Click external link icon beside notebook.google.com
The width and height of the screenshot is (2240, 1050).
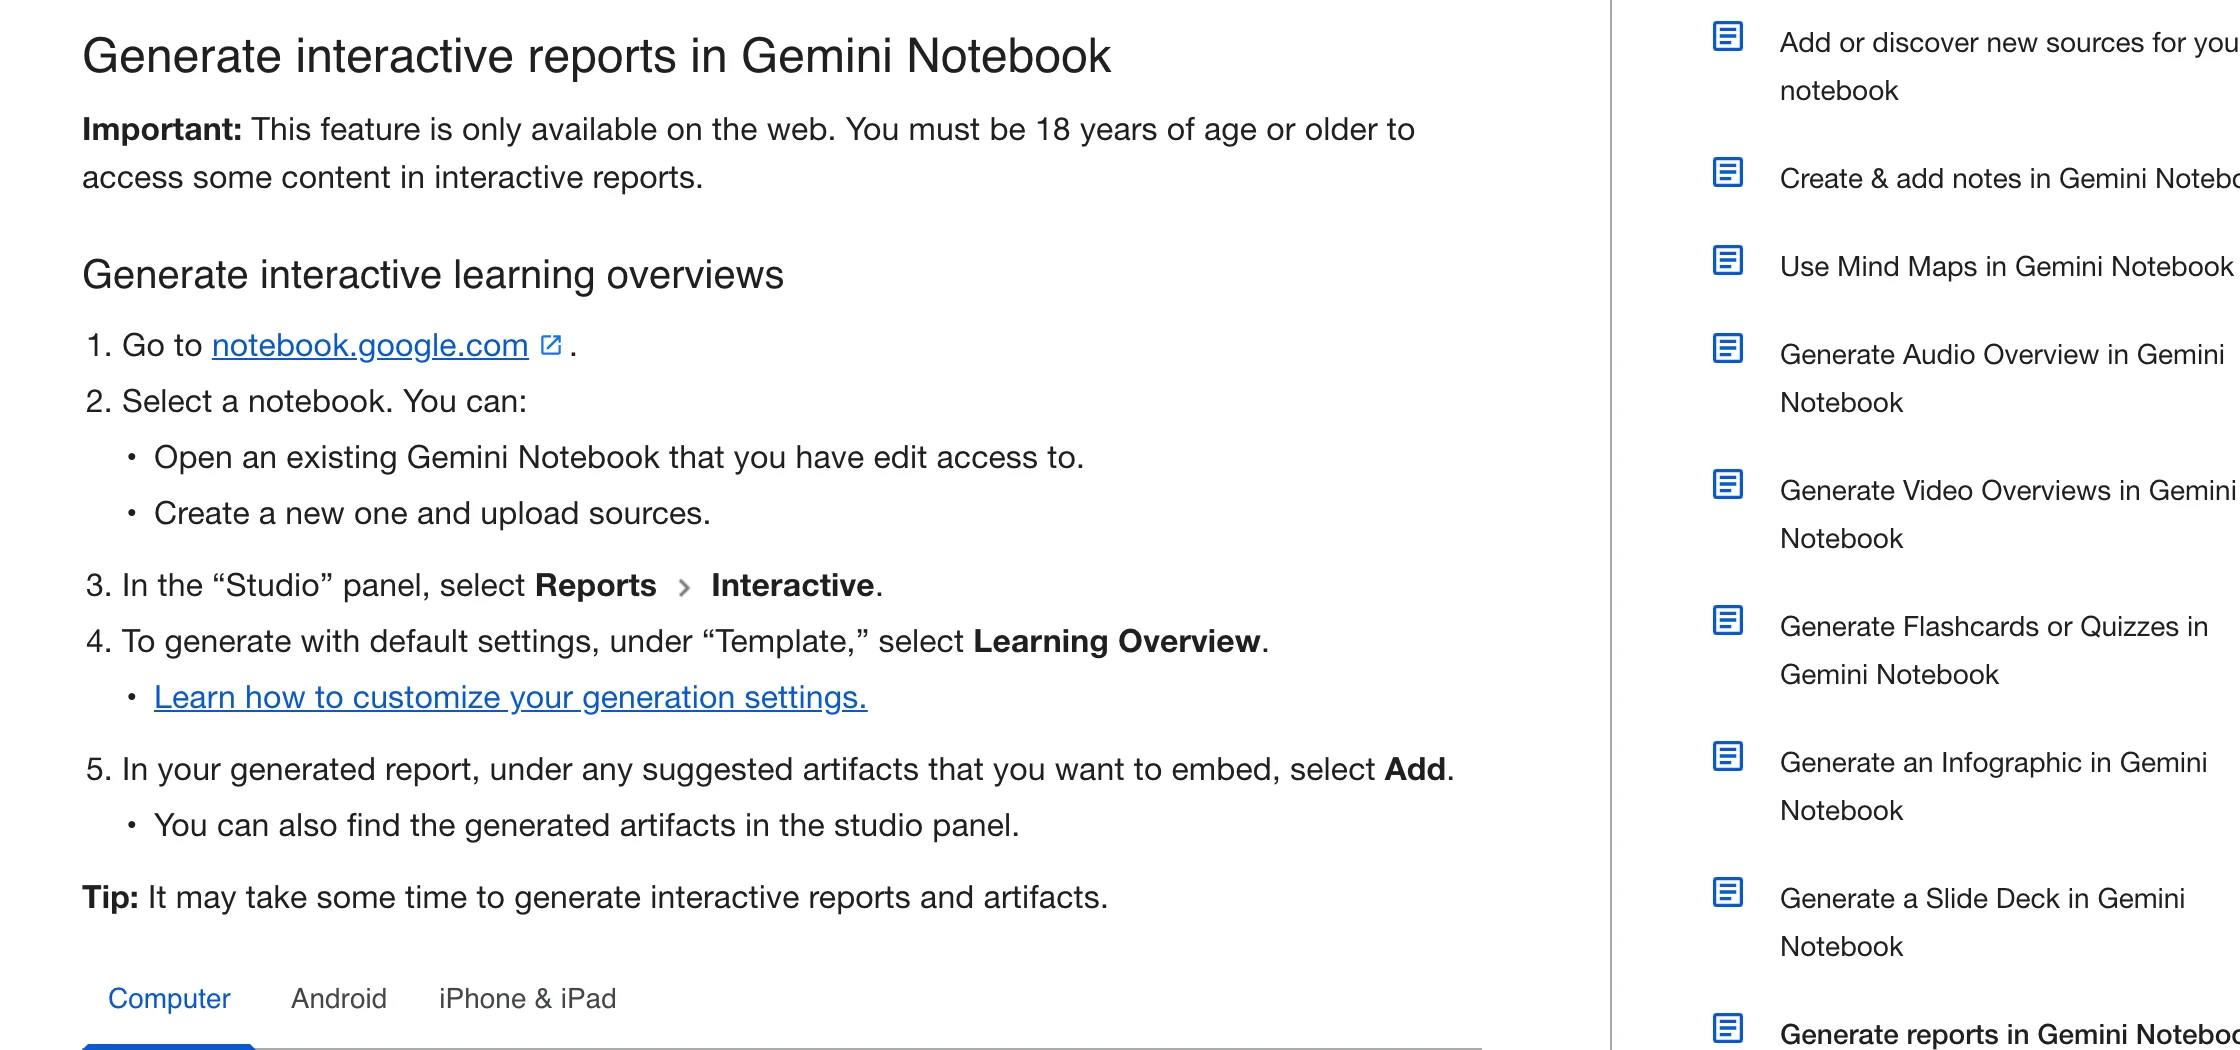(551, 345)
